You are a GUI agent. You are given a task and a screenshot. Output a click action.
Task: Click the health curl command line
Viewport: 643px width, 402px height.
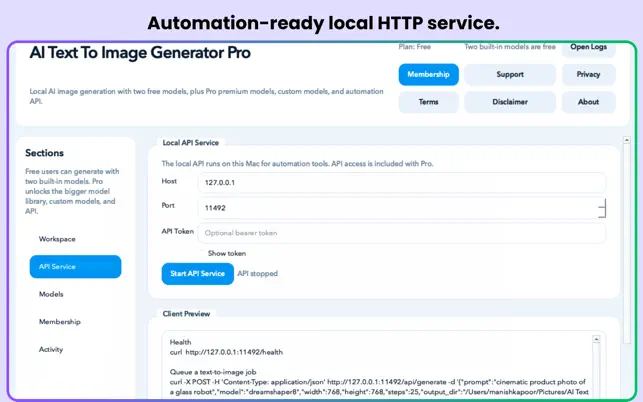[x=226, y=352]
